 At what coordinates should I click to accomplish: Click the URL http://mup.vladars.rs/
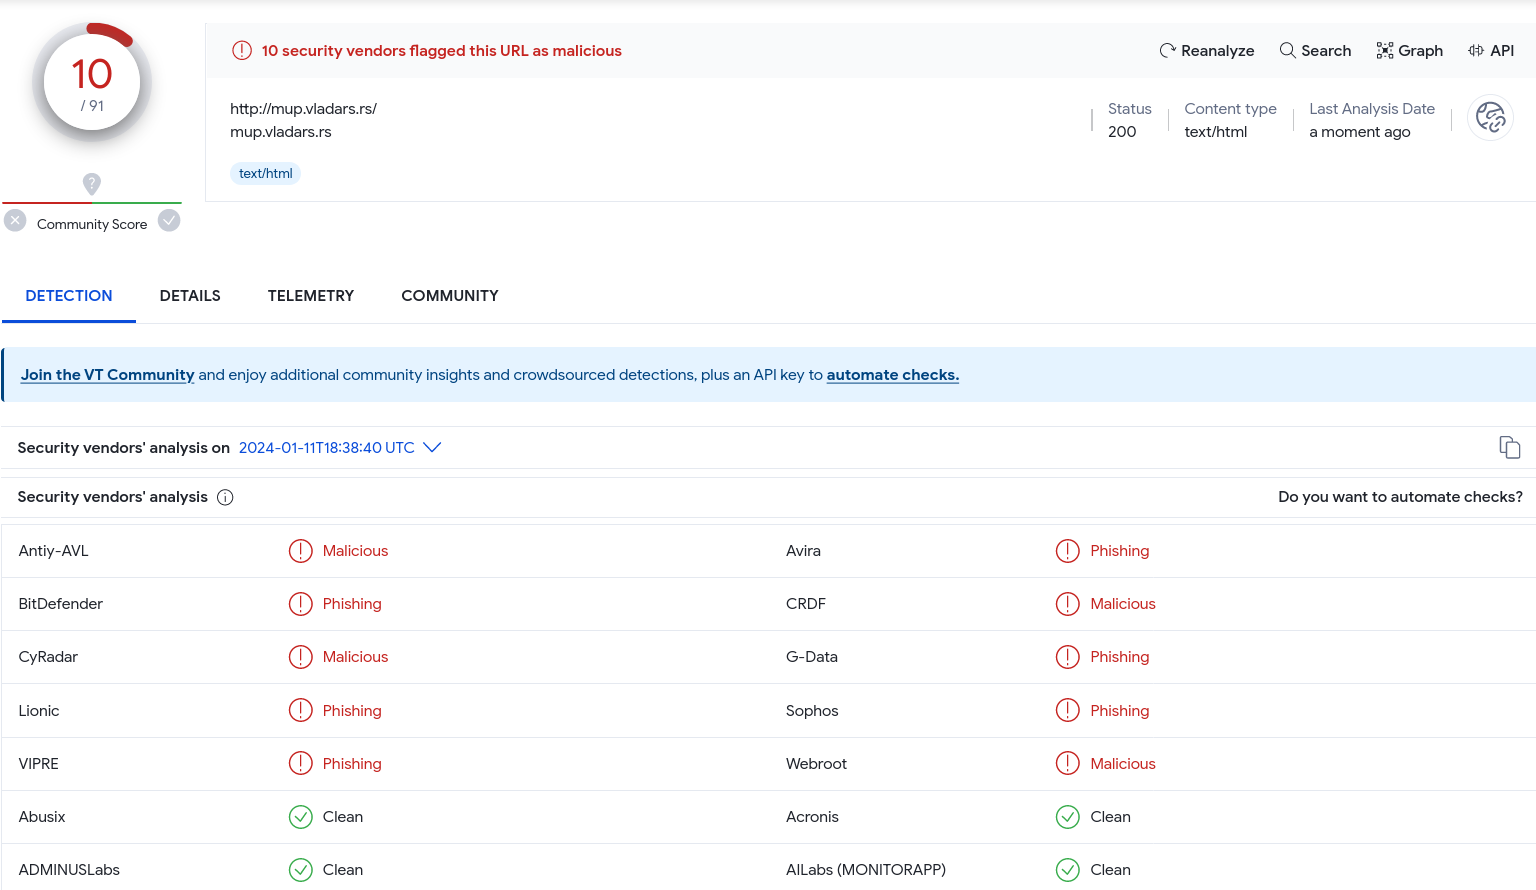coord(303,109)
